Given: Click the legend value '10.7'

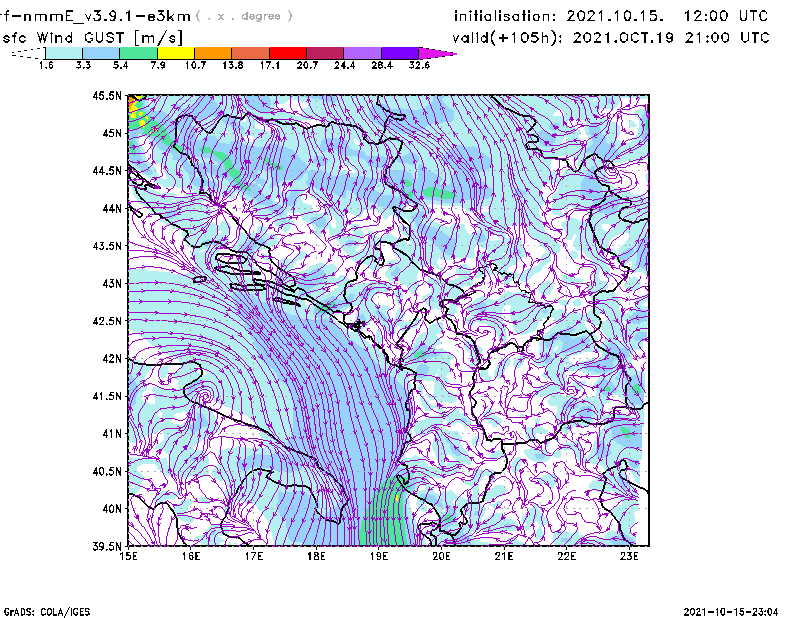Looking at the screenshot, I should coord(195,65).
